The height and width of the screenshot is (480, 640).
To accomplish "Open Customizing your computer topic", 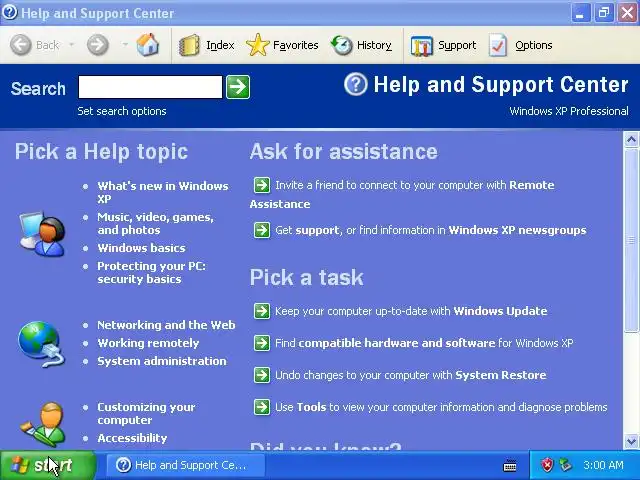I will 146,413.
